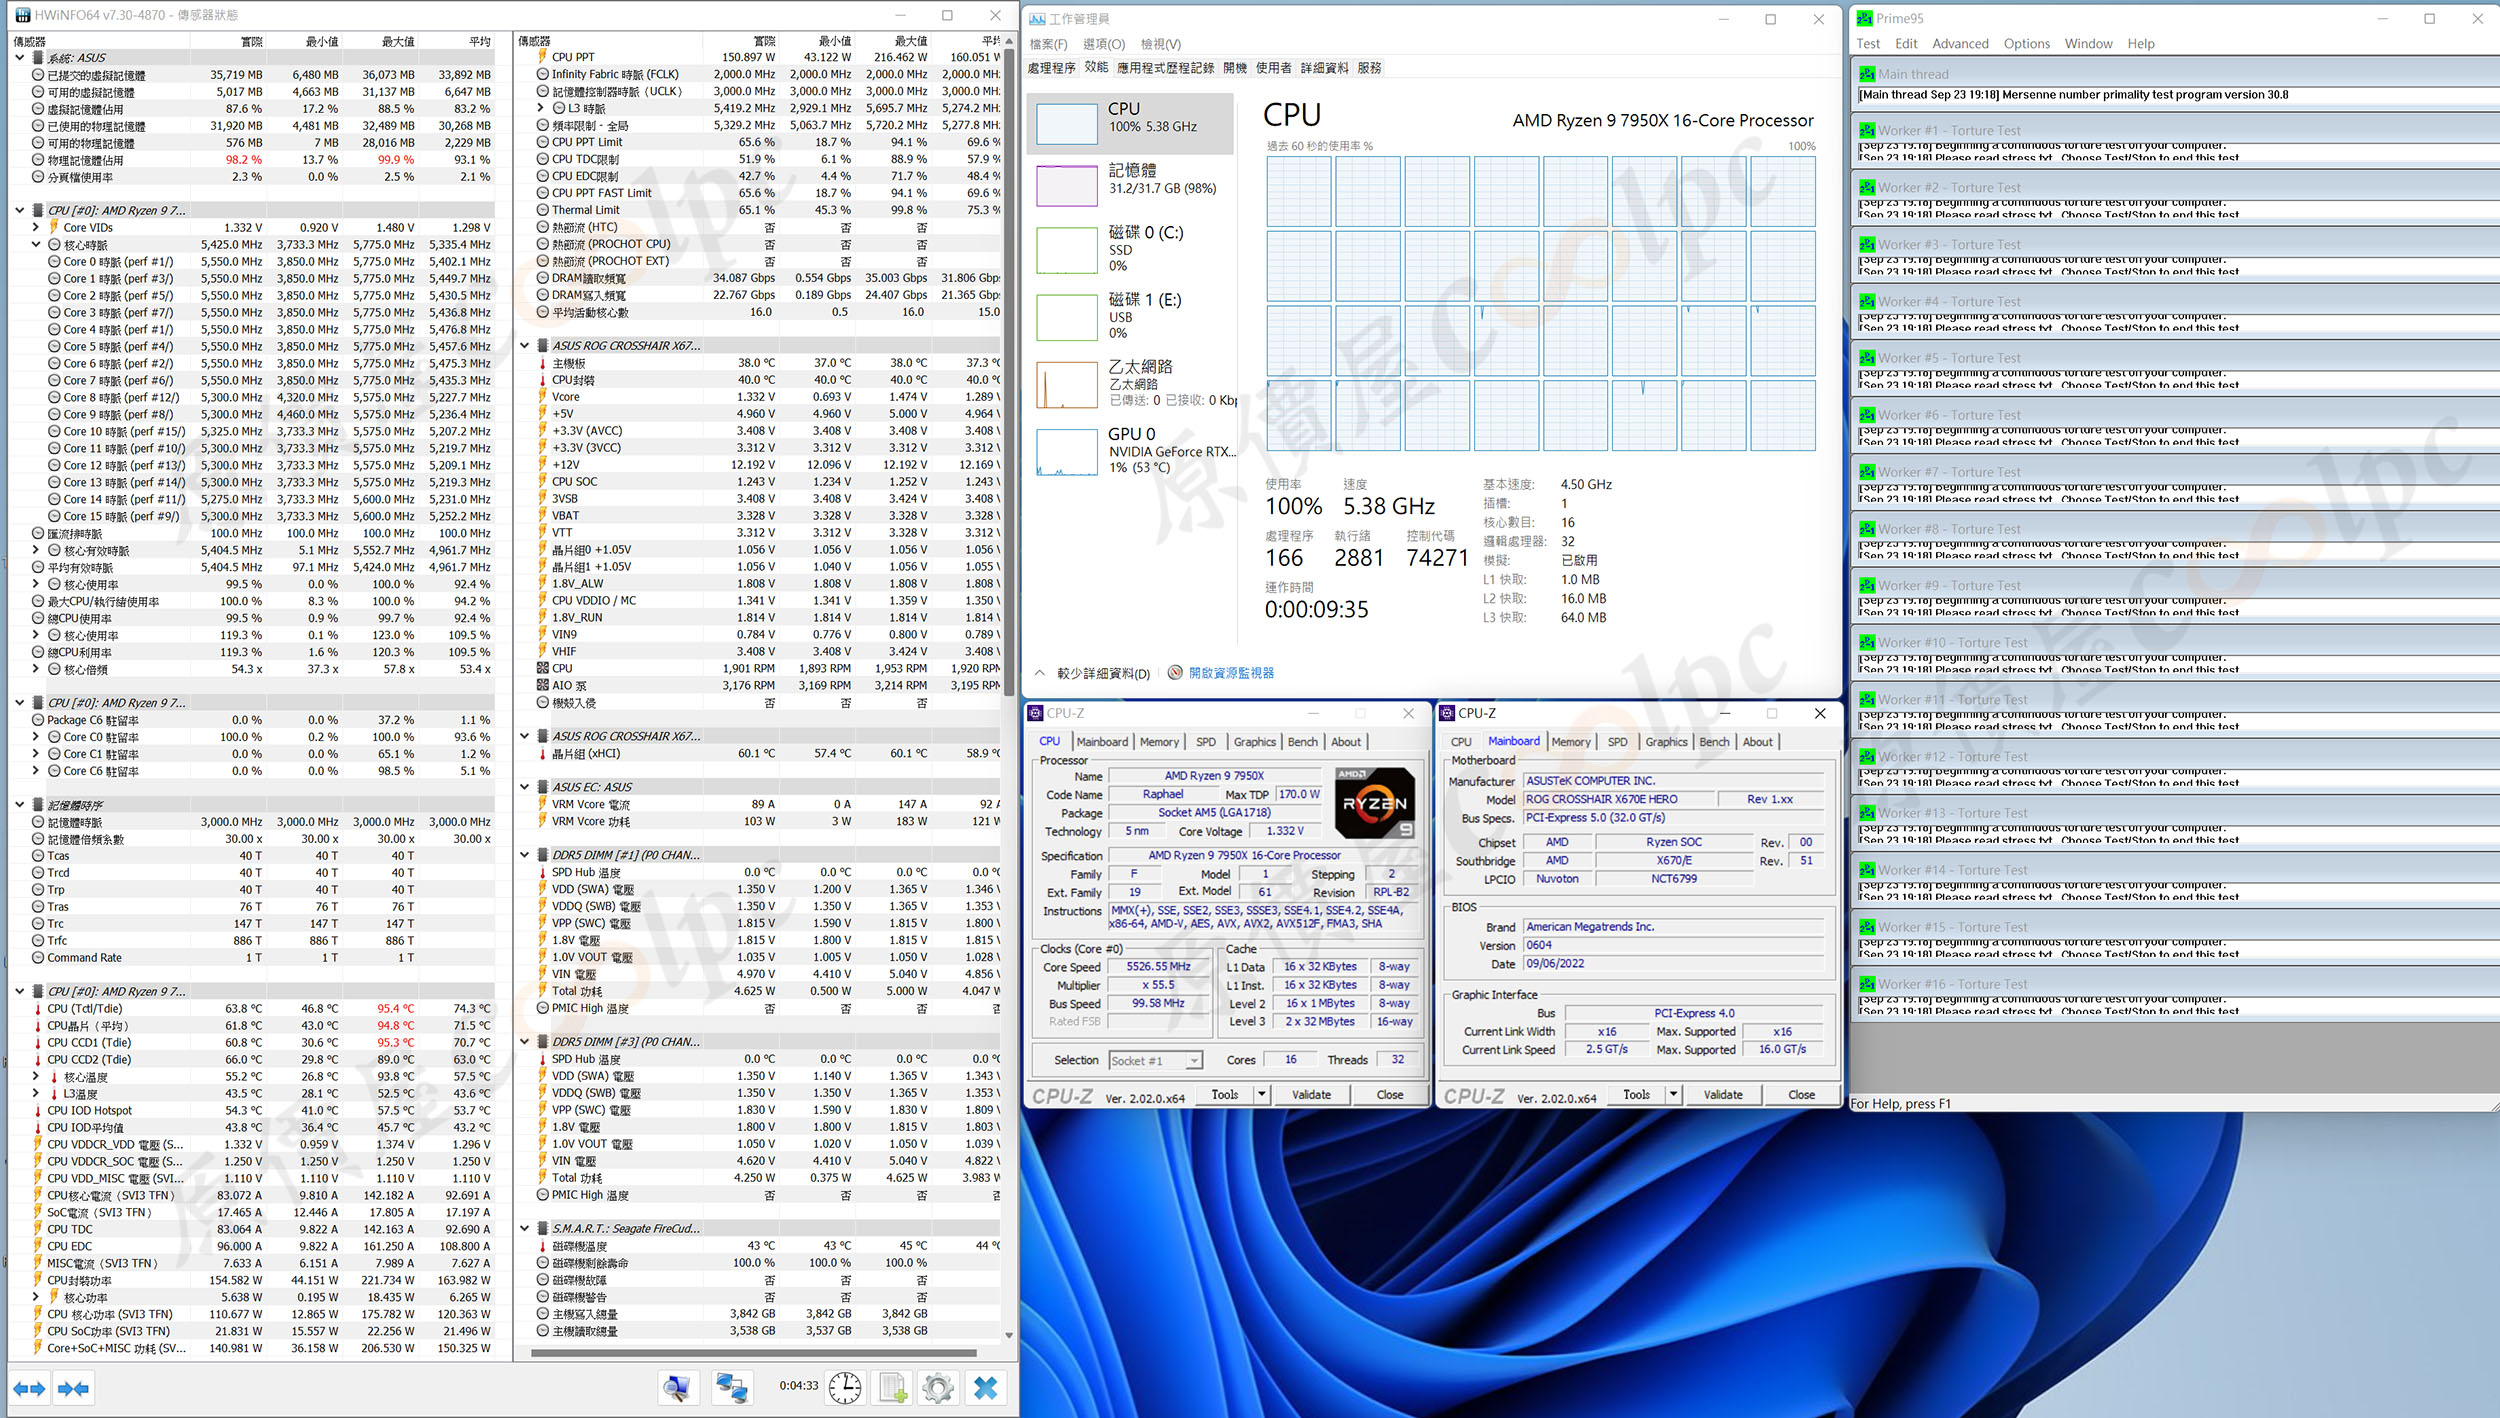Screen dimensions: 2500x1418
Task: Expand Core VIDs row in HWiNFO
Action: 36,228
